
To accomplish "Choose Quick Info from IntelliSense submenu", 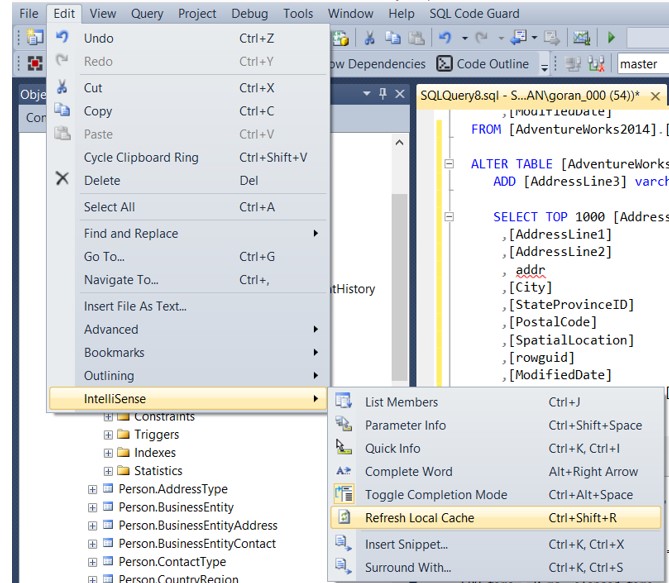I will click(496, 448).
